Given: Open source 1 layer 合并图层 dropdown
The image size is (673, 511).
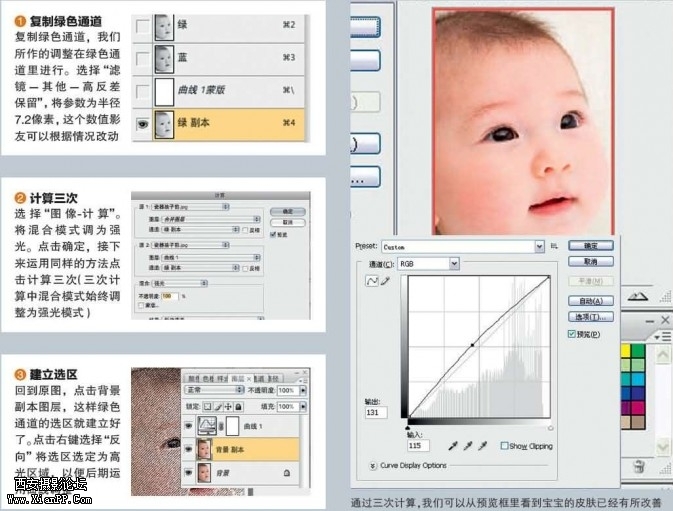Looking at the screenshot, I should tap(211, 219).
